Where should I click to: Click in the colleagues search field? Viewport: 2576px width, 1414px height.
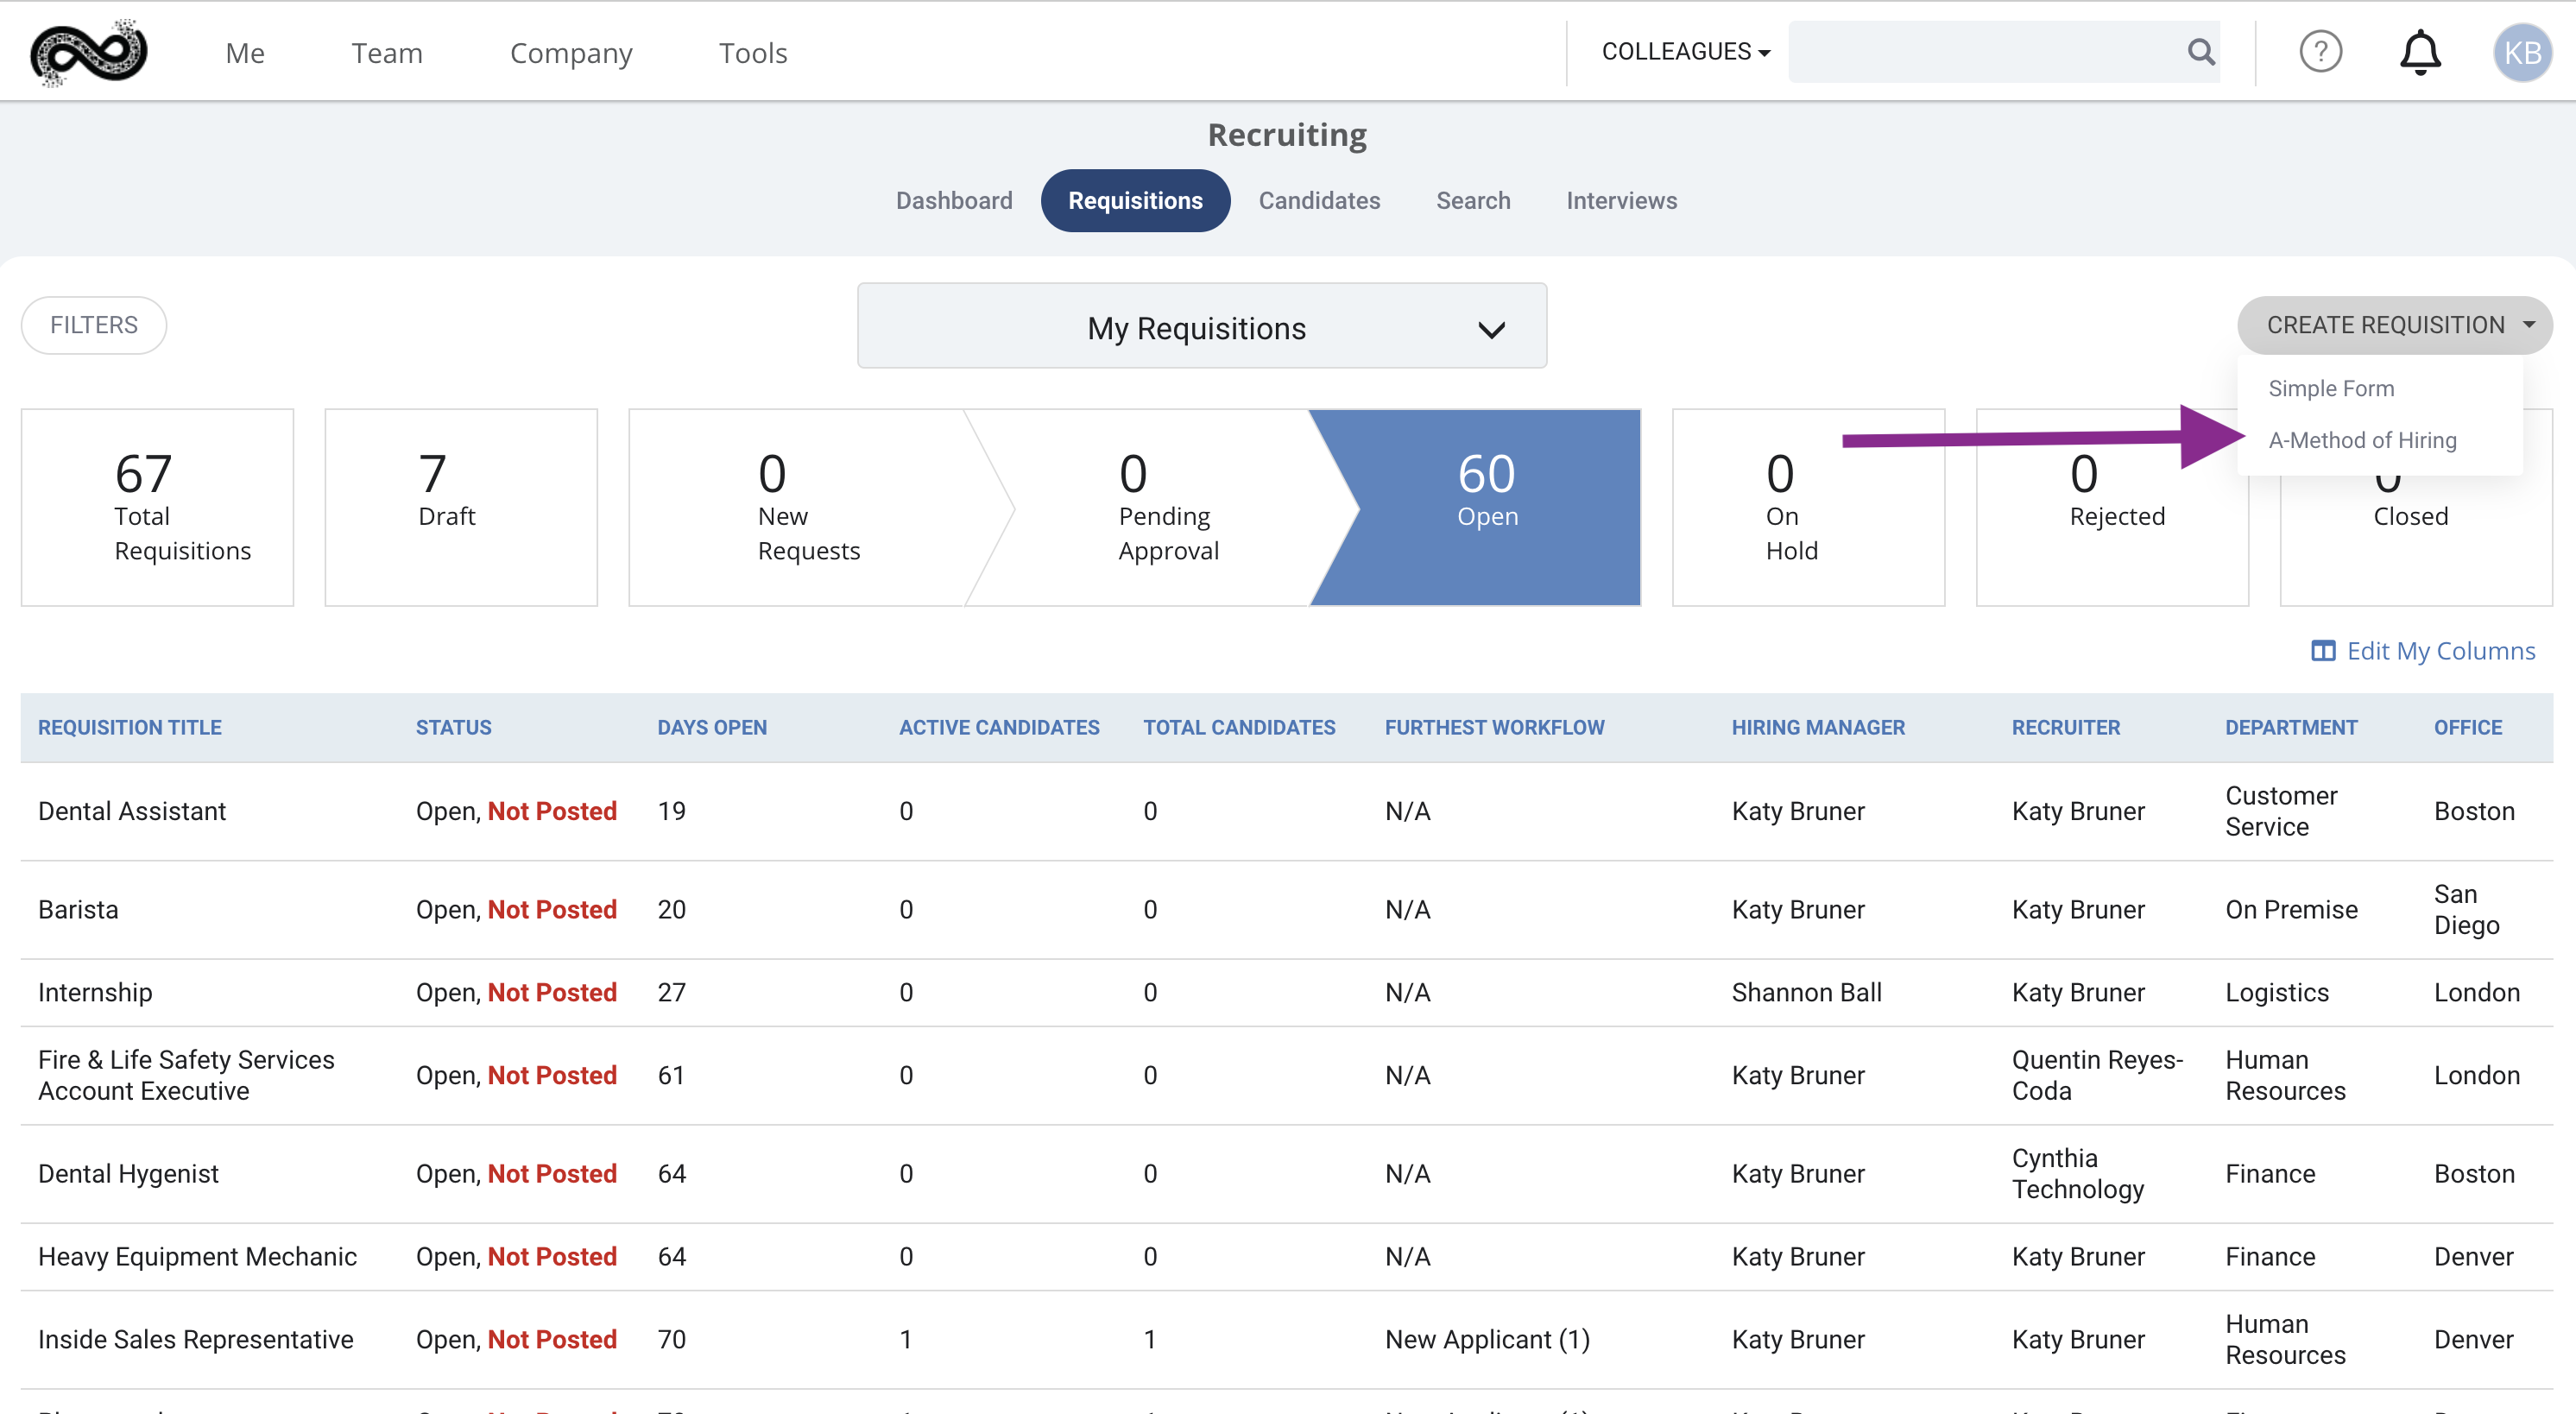tap(1985, 52)
